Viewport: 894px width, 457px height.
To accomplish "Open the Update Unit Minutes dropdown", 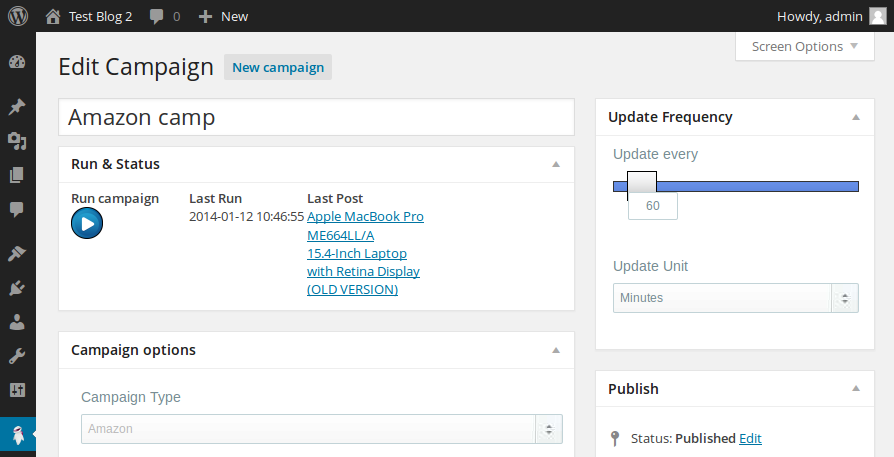I will (x=735, y=298).
